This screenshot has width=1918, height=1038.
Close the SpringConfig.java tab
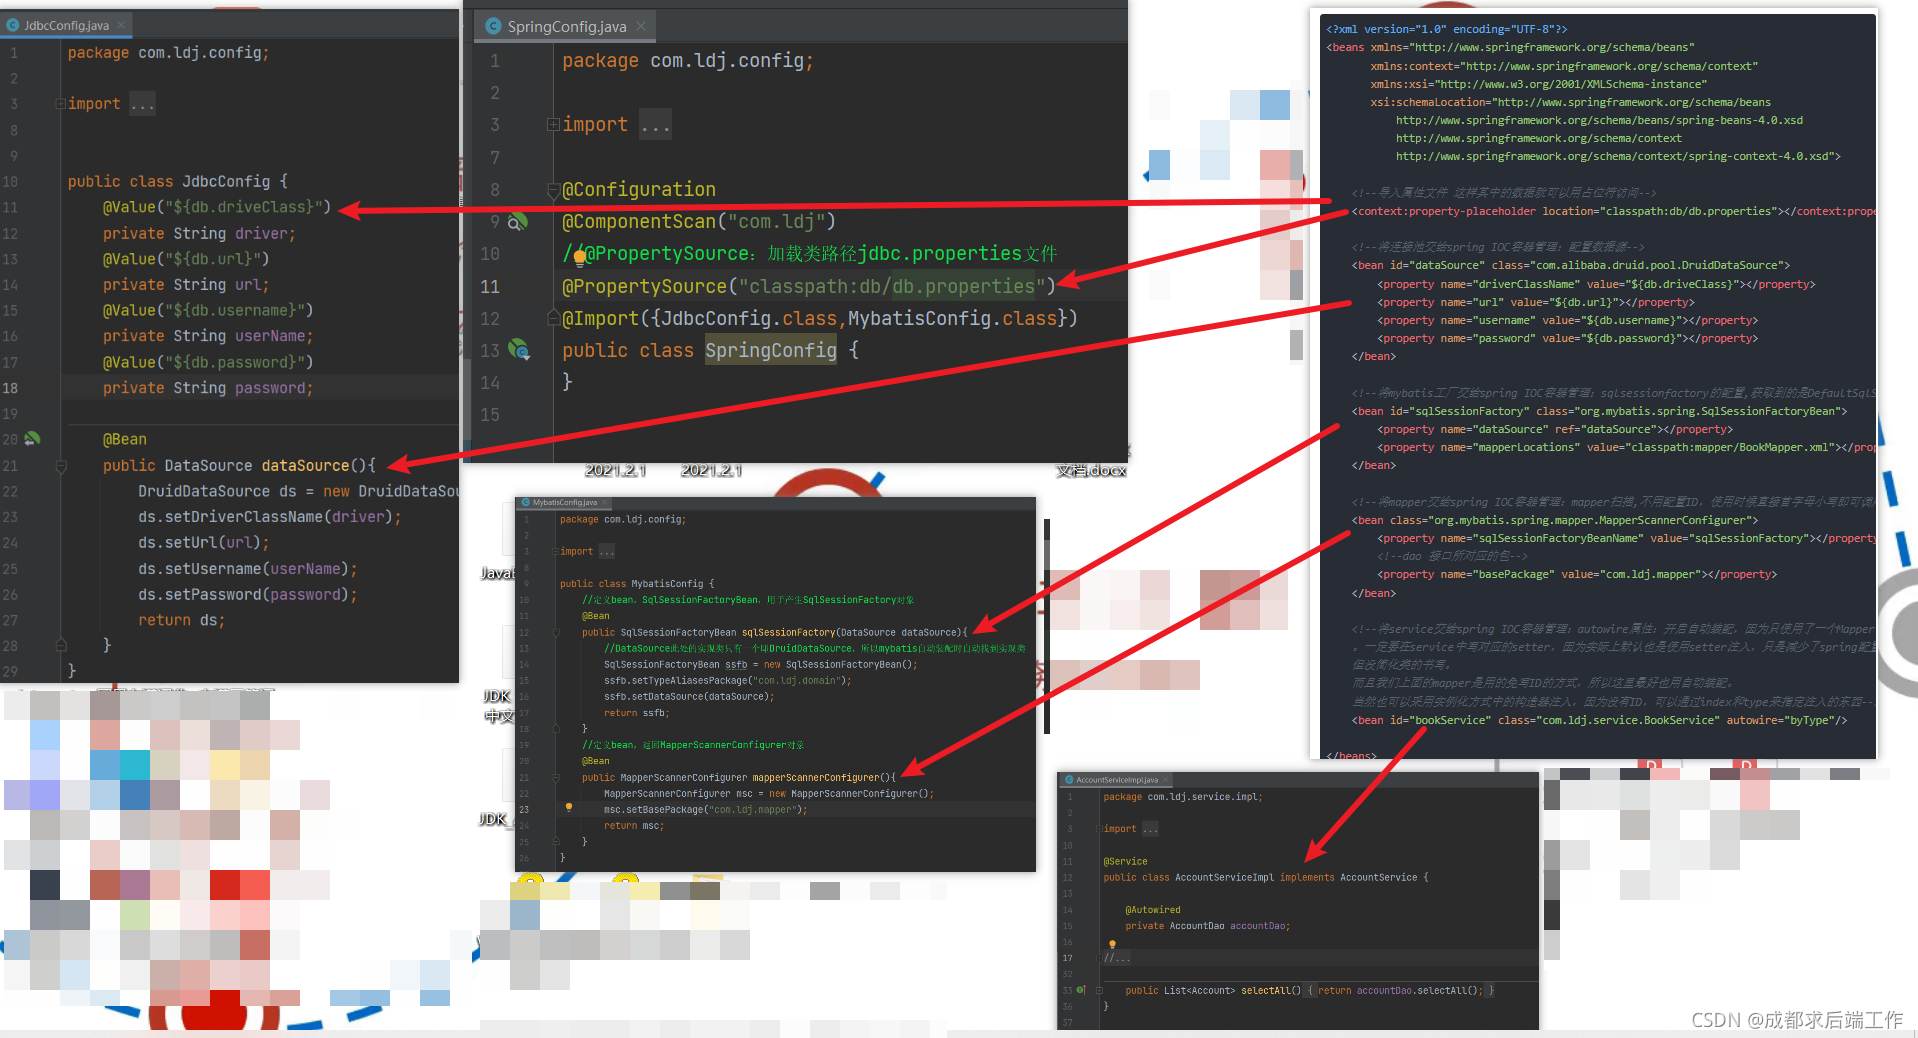pos(641,26)
